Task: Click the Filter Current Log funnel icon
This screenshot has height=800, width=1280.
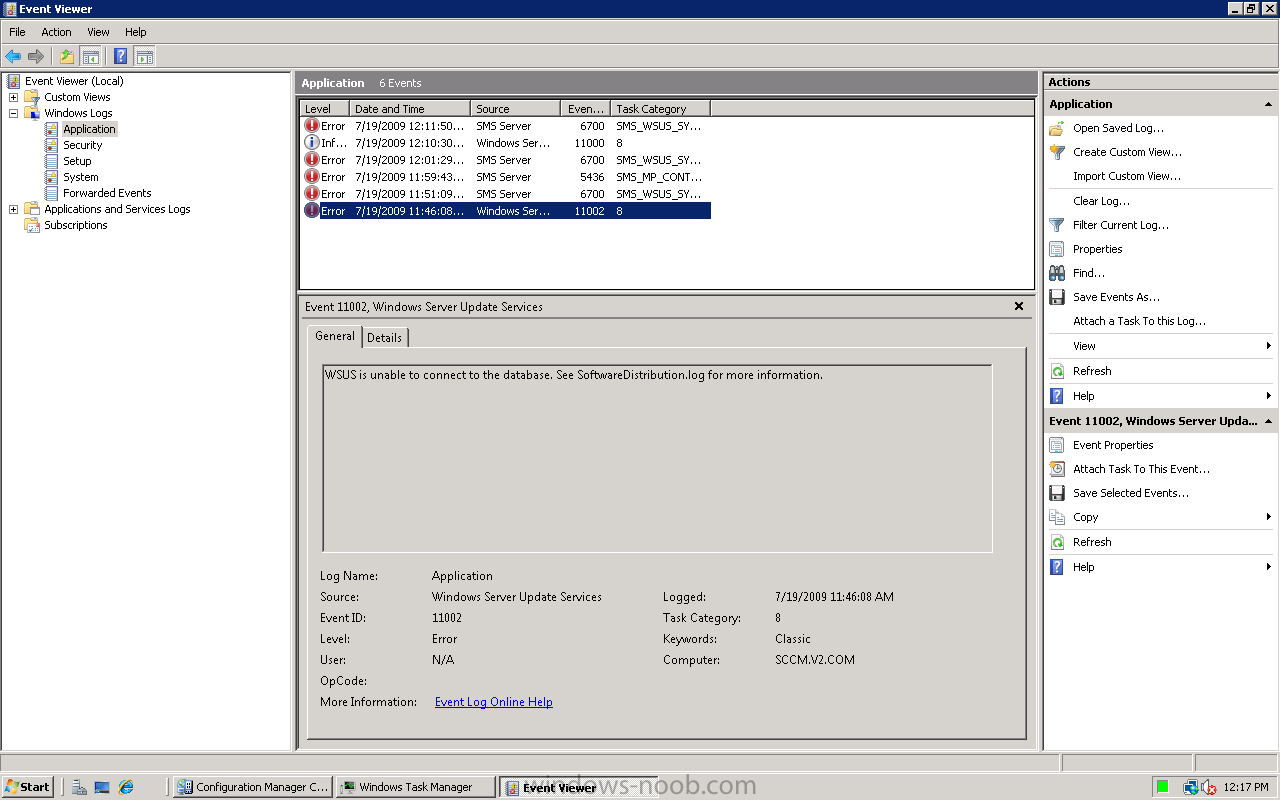Action: 1057,225
